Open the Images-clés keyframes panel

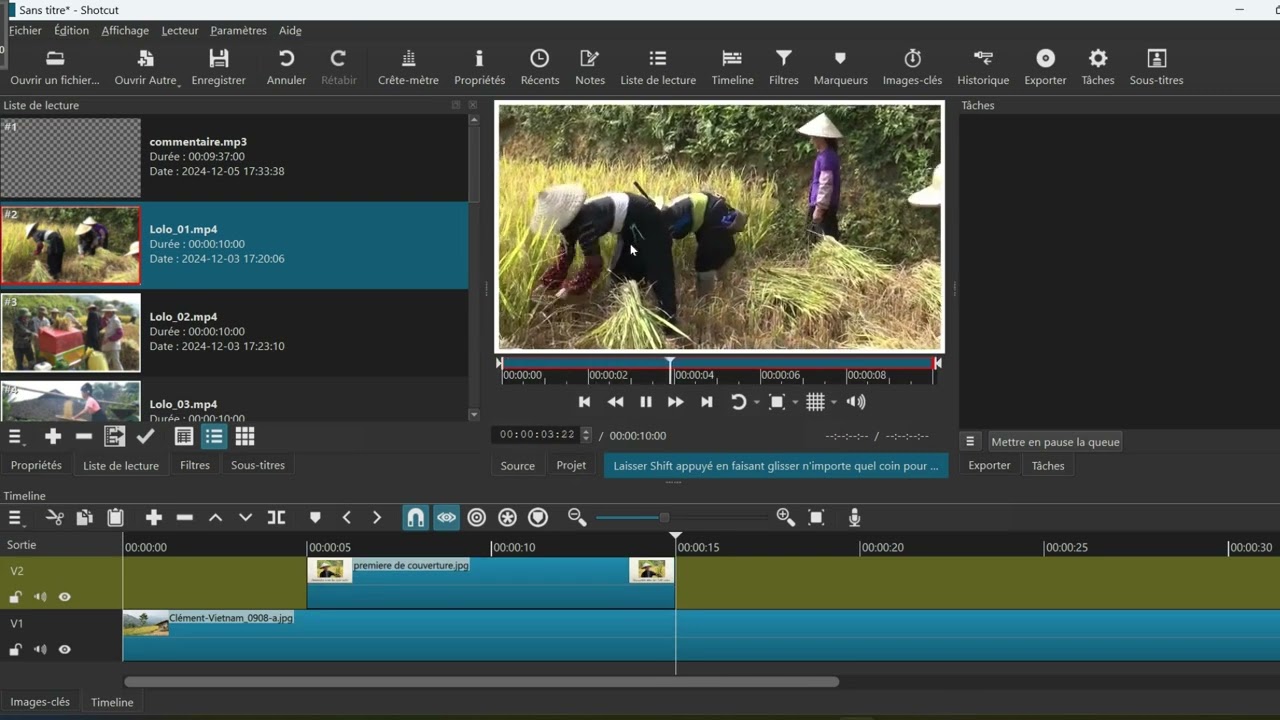coord(912,67)
